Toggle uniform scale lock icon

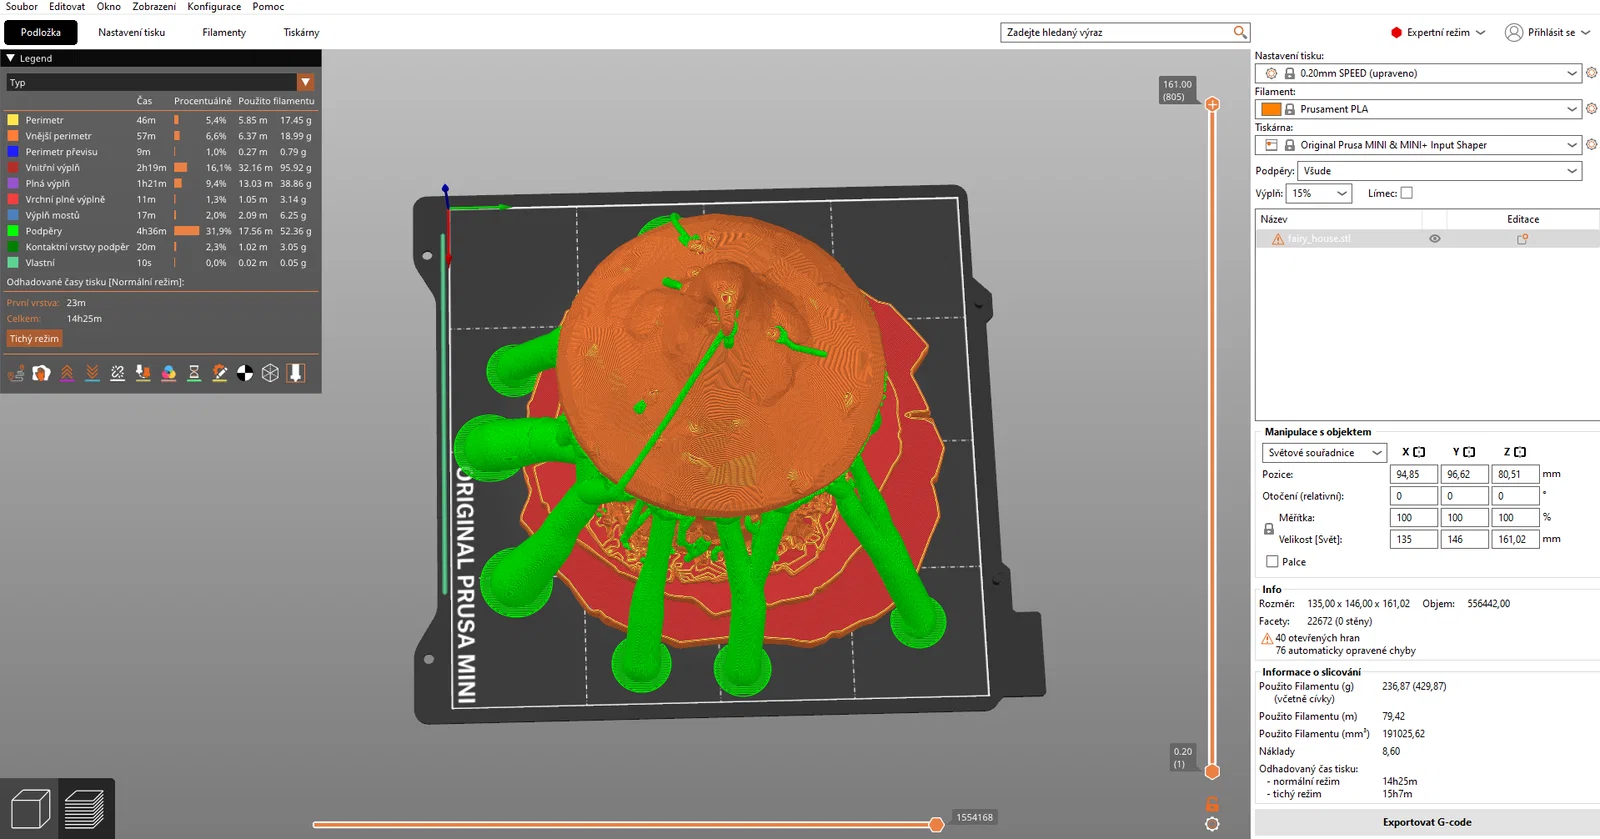(1269, 529)
